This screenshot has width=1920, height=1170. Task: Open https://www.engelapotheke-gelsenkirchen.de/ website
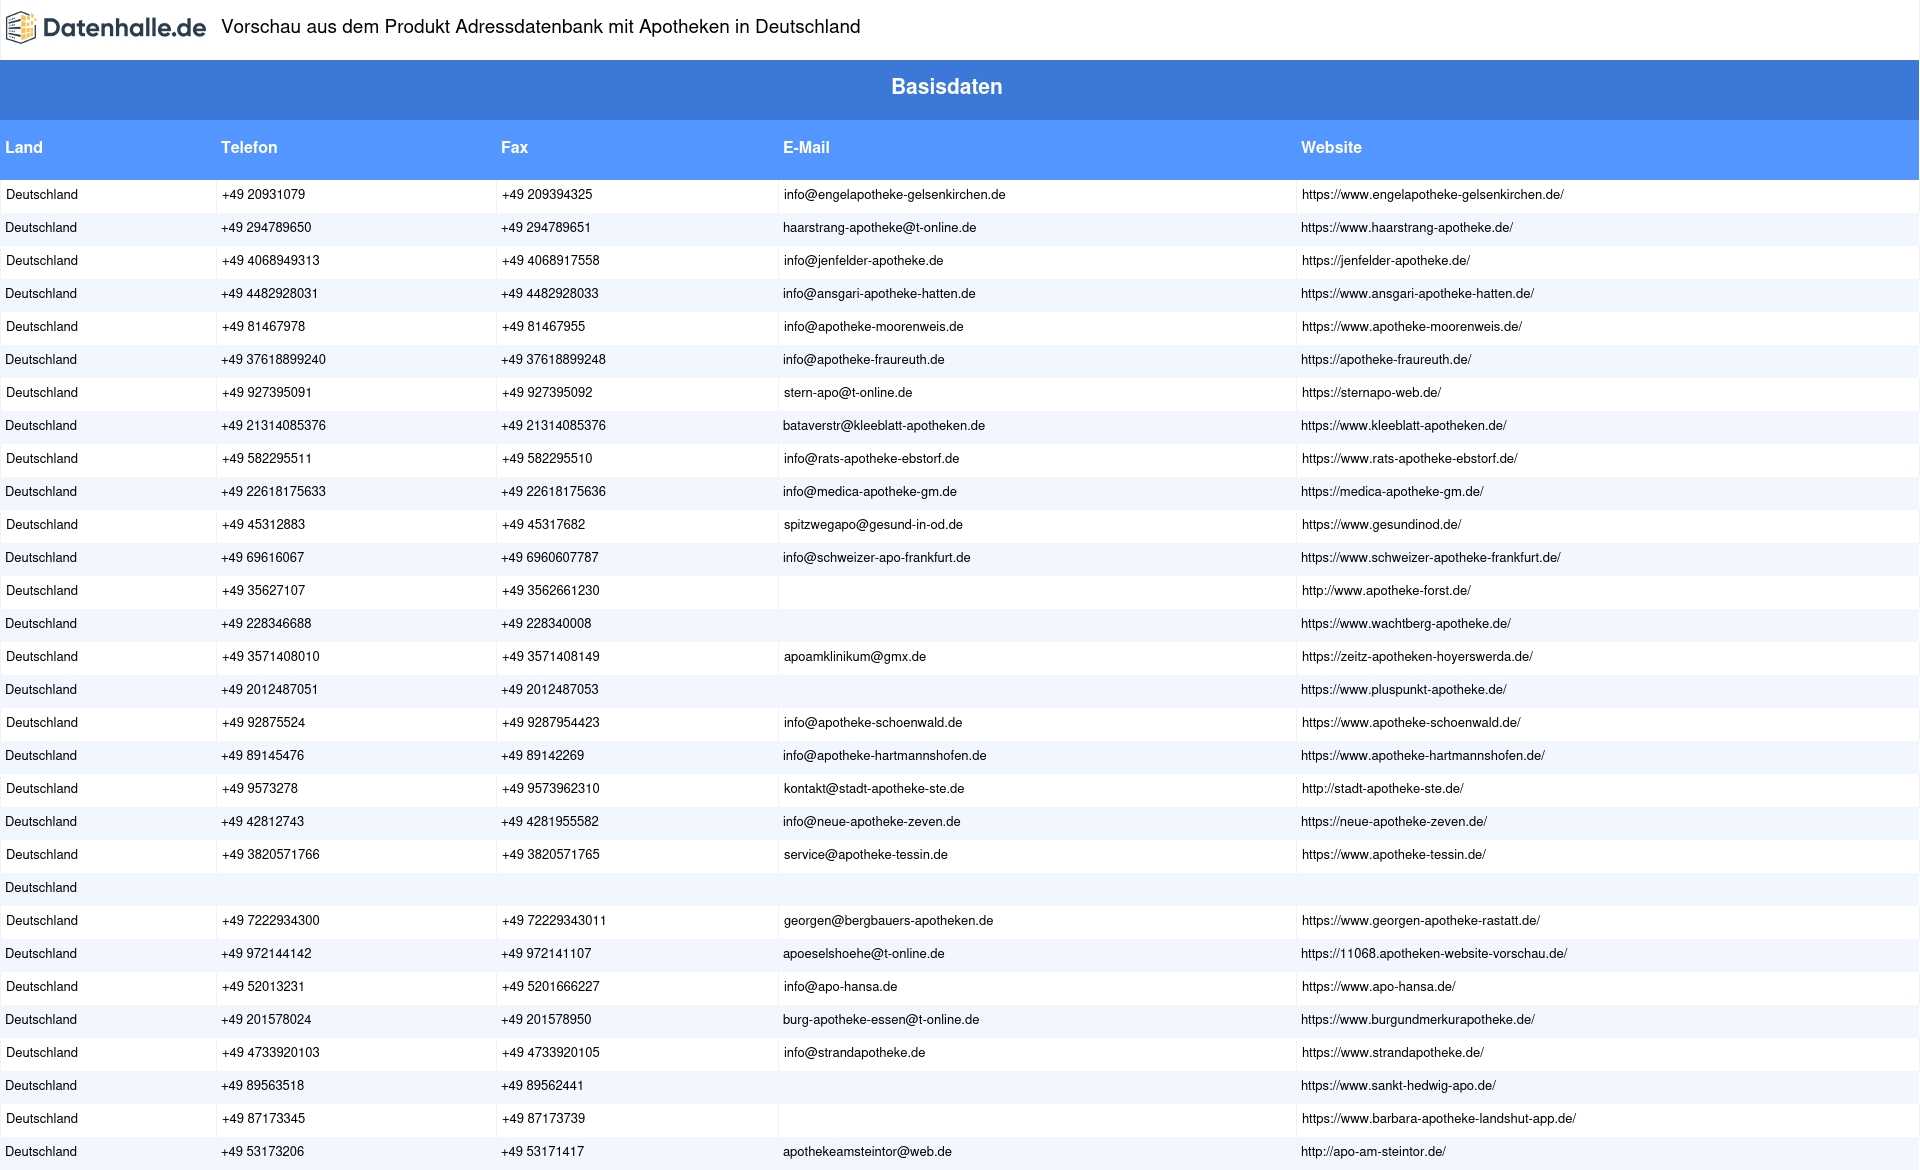1433,195
